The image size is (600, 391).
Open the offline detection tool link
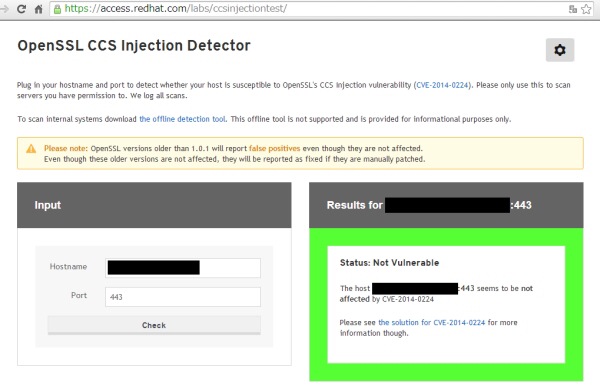(183, 119)
